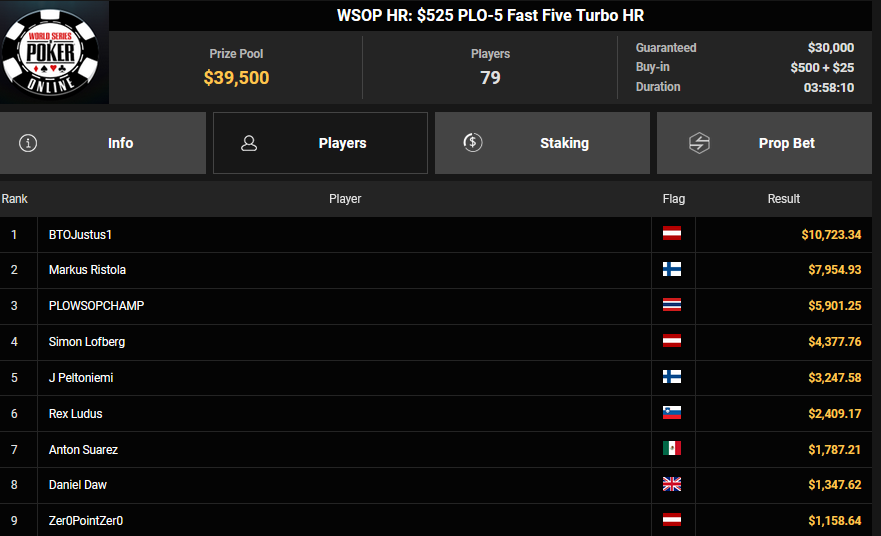Click the flag in PLOWSOPCHAMP's row

click(672, 305)
